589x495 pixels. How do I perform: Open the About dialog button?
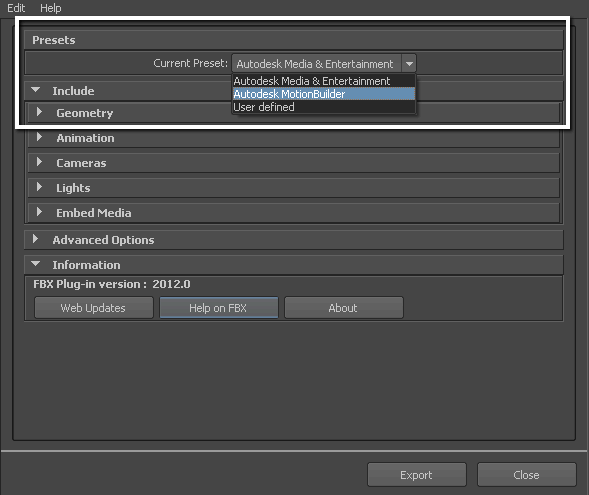(344, 308)
